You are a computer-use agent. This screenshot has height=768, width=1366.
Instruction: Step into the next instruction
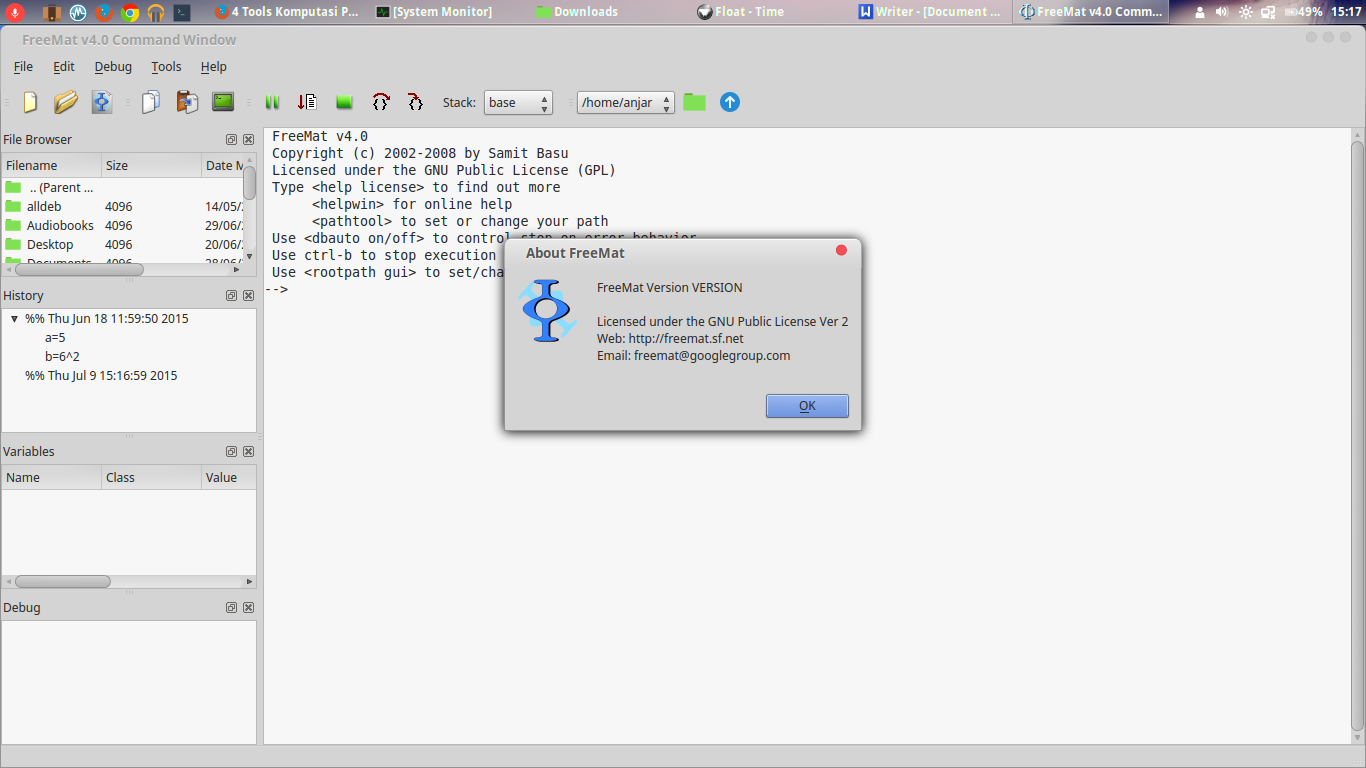pos(414,101)
